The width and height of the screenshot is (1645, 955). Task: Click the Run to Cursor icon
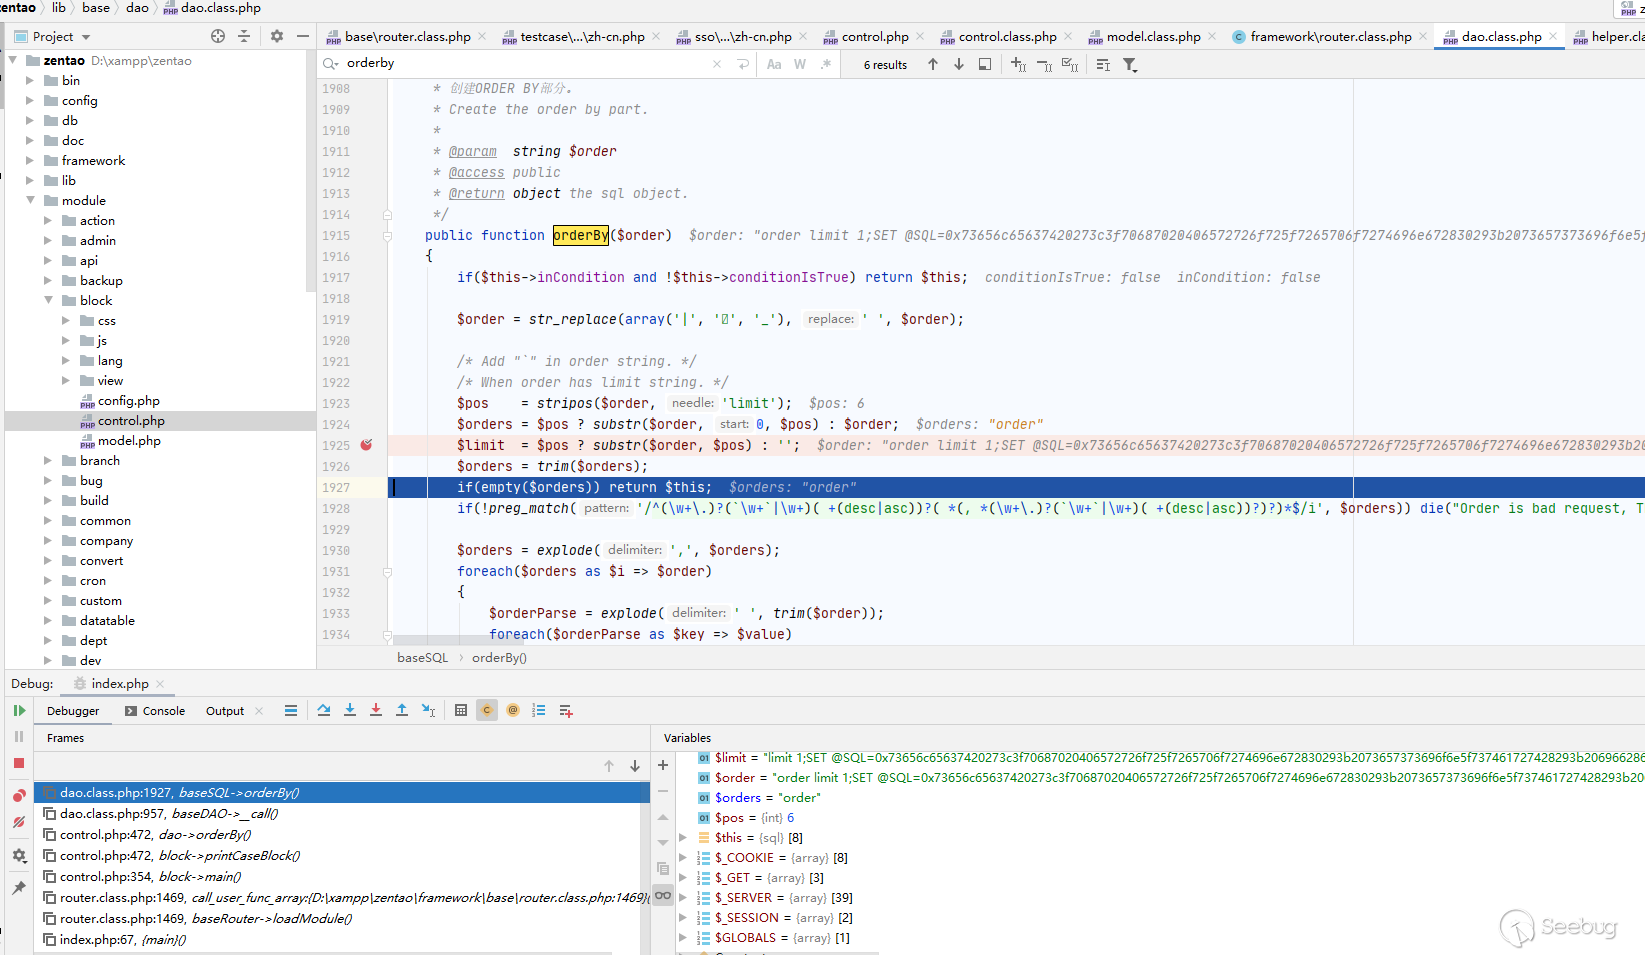point(428,711)
